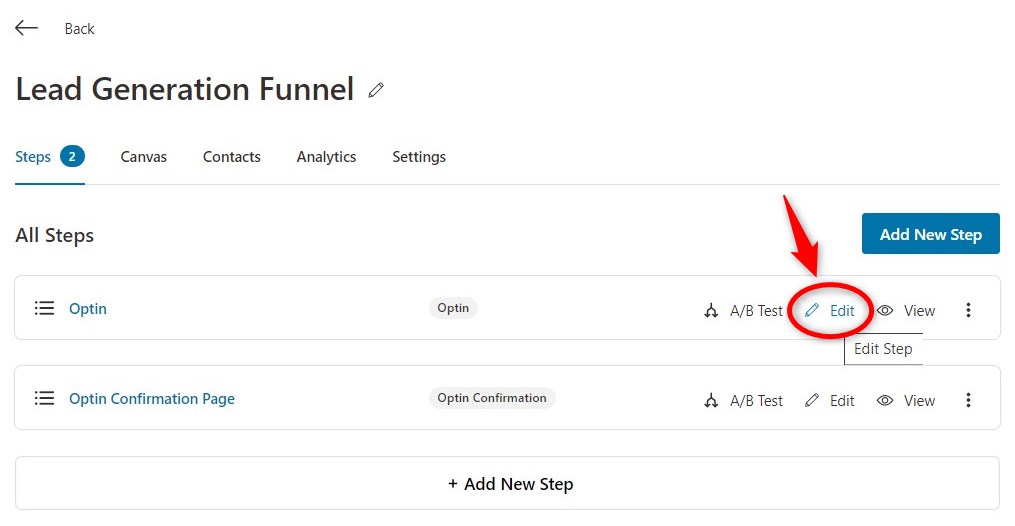Start A/B Test for Optin Confirmation Page

pos(743,400)
